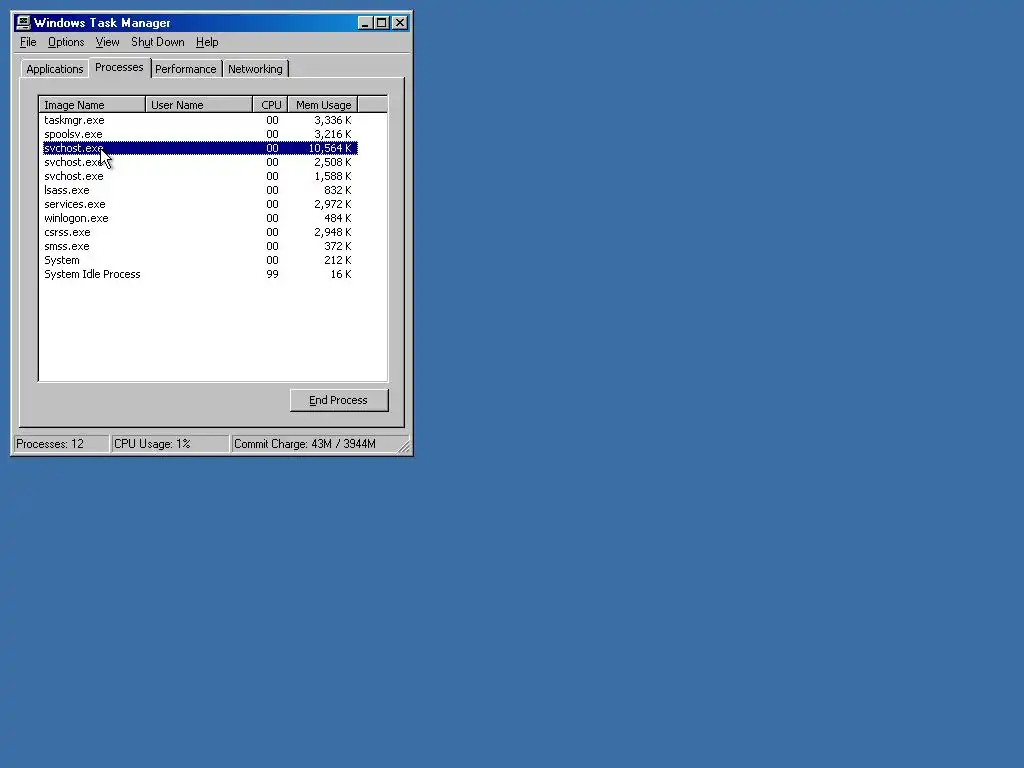
Task: Open the Help menu
Action: [207, 42]
